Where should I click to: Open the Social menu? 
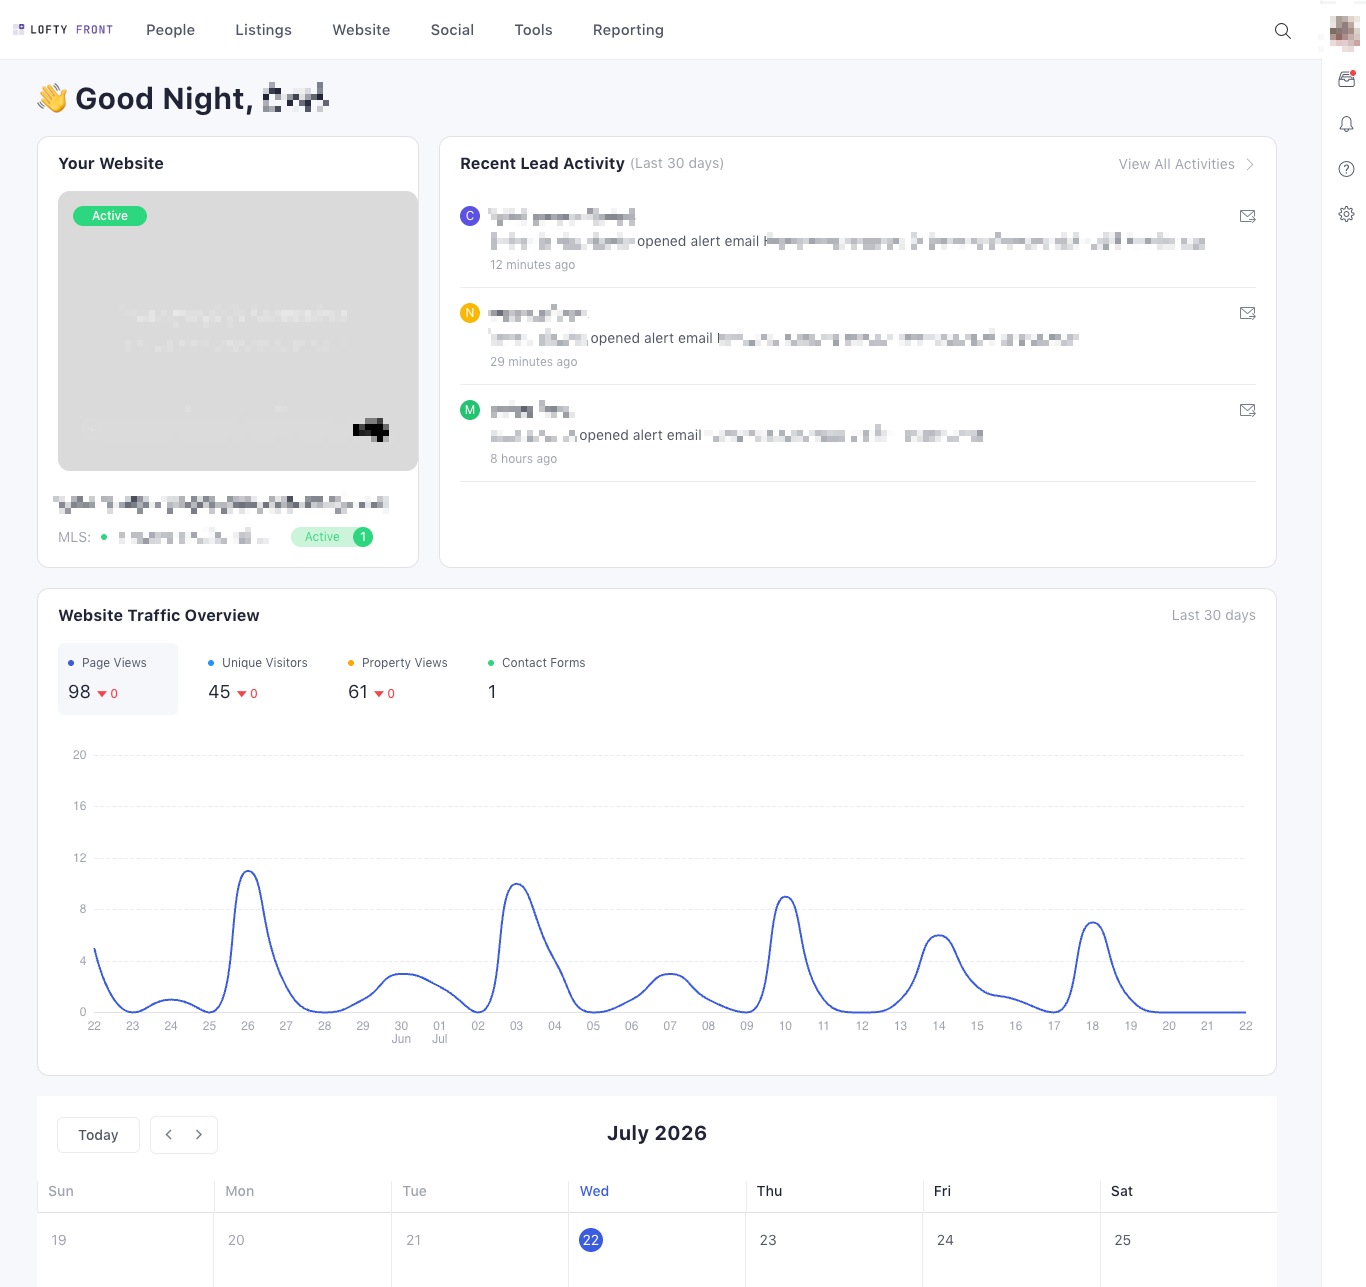pos(452,30)
